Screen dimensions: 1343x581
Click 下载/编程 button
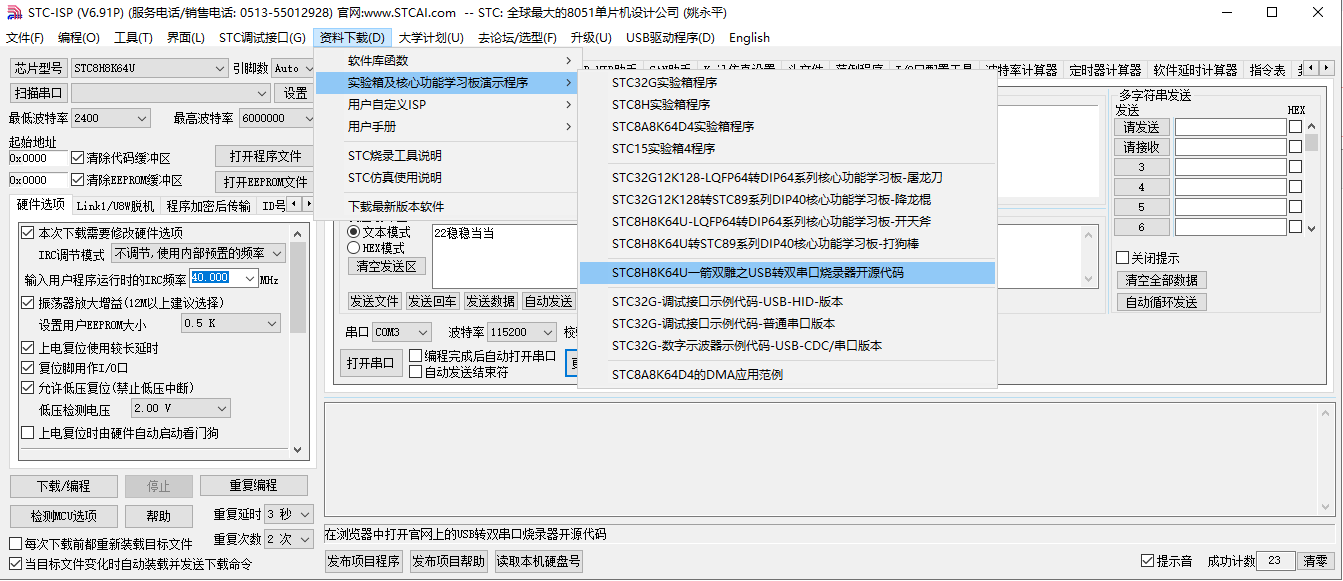[63, 486]
